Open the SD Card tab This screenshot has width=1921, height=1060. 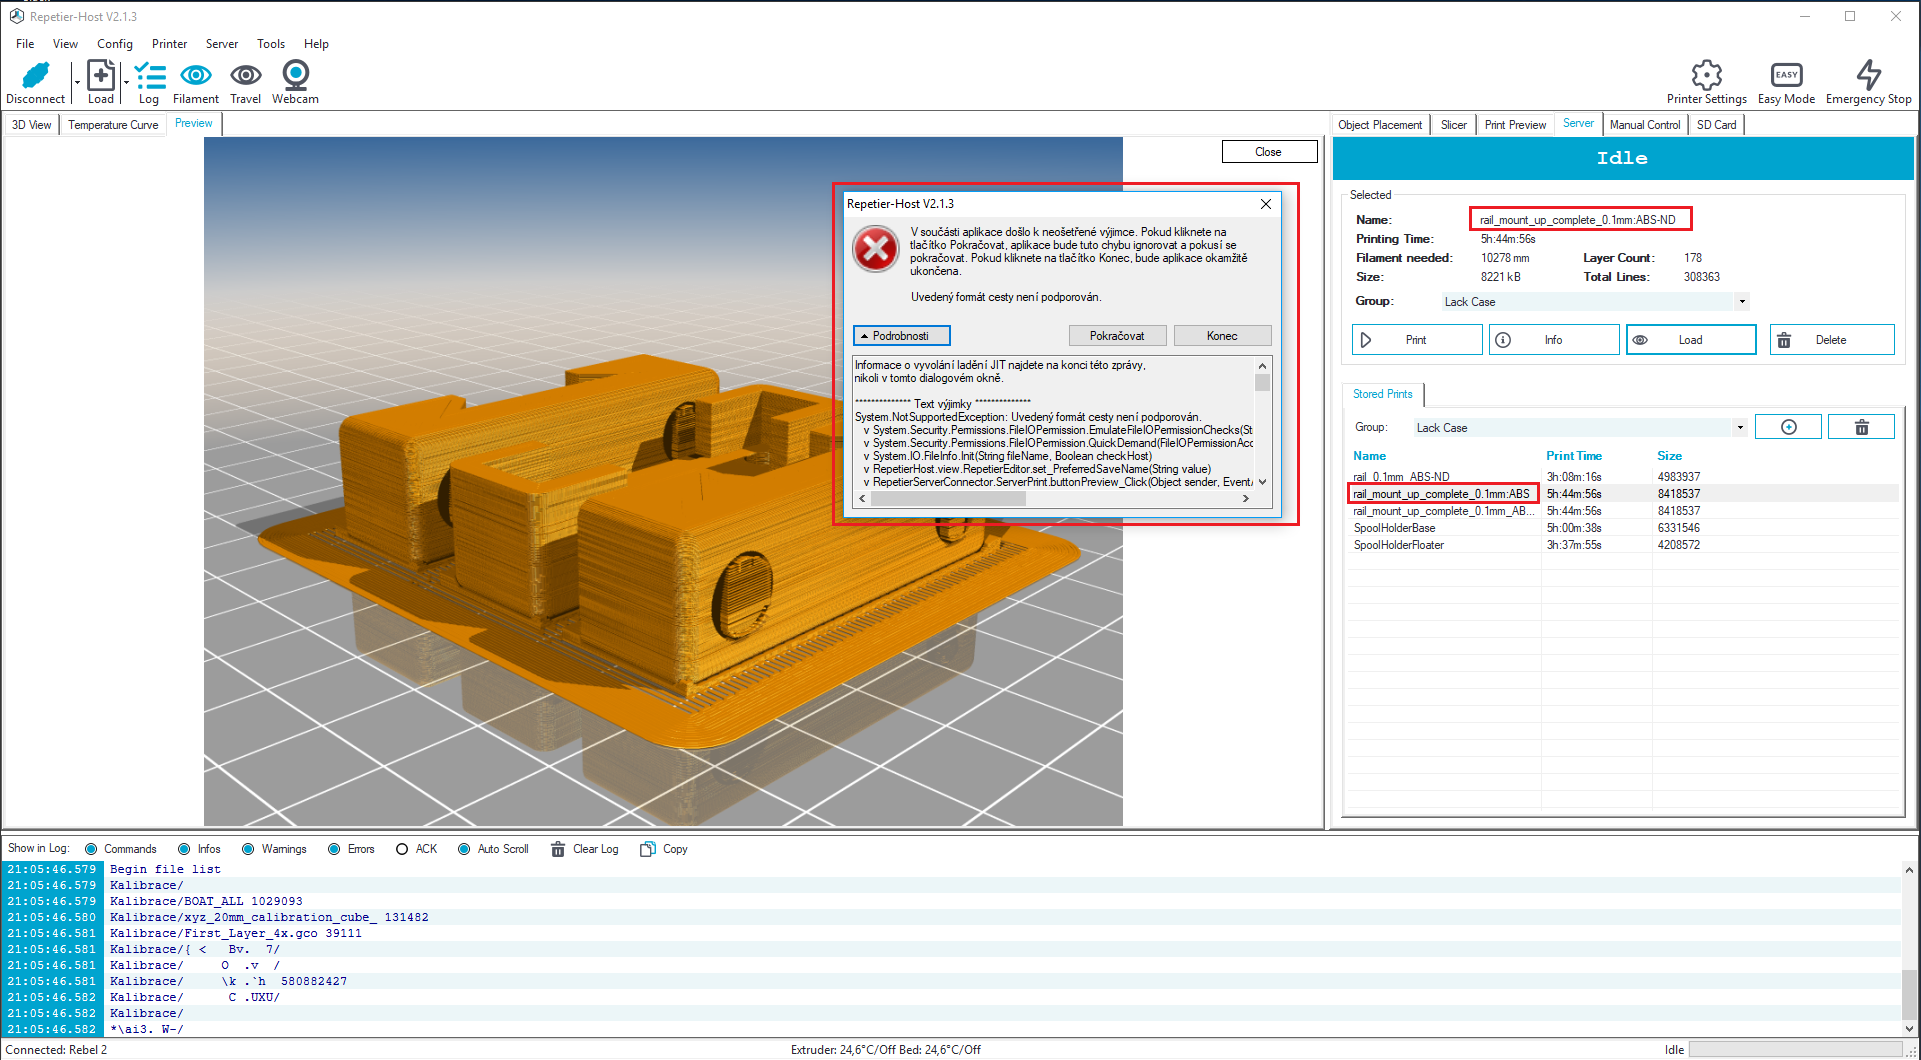1716,125
